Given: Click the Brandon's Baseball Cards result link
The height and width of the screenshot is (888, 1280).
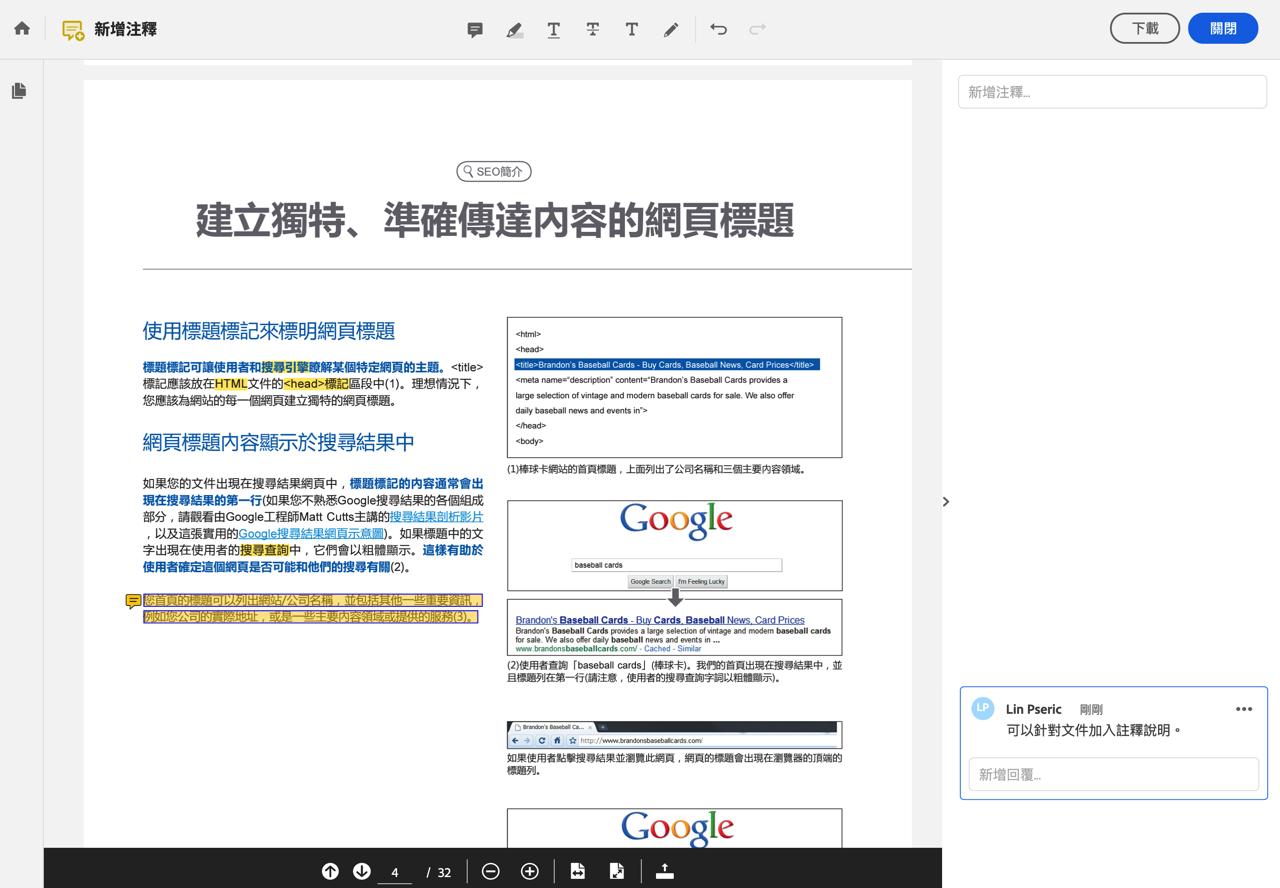Looking at the screenshot, I should 660,620.
